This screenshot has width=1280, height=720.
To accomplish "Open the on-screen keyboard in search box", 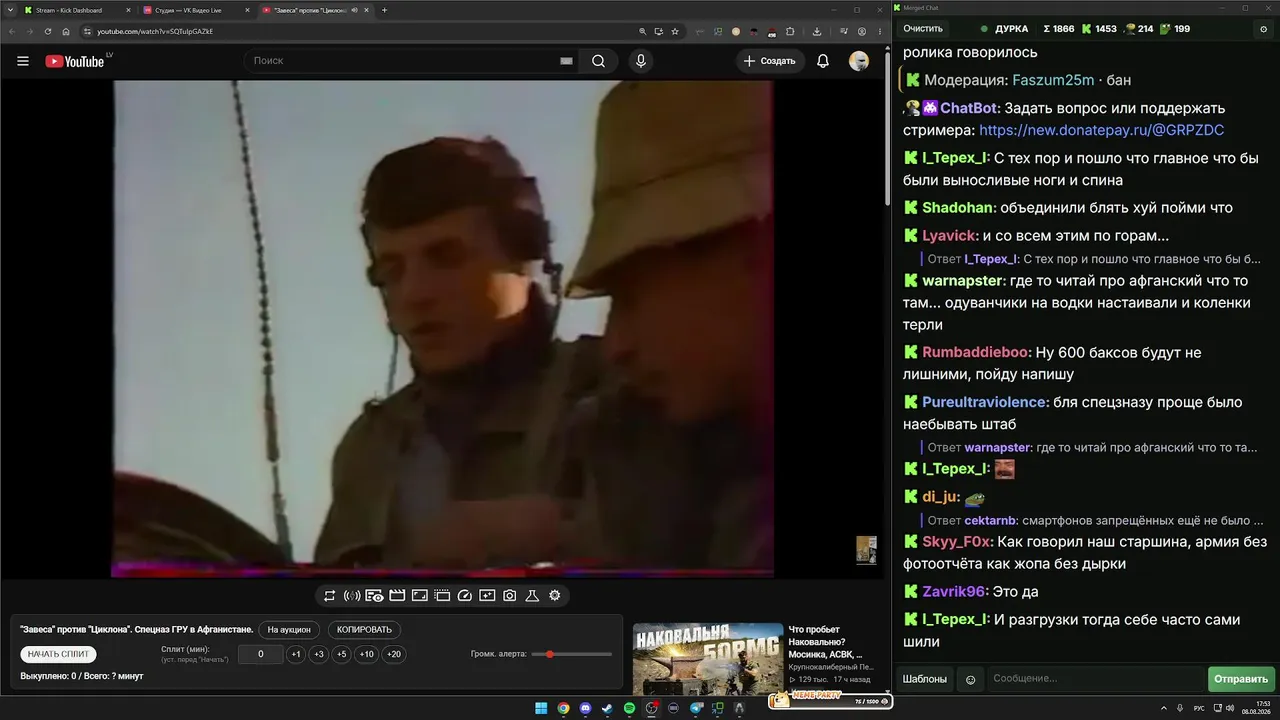I will click(x=566, y=61).
